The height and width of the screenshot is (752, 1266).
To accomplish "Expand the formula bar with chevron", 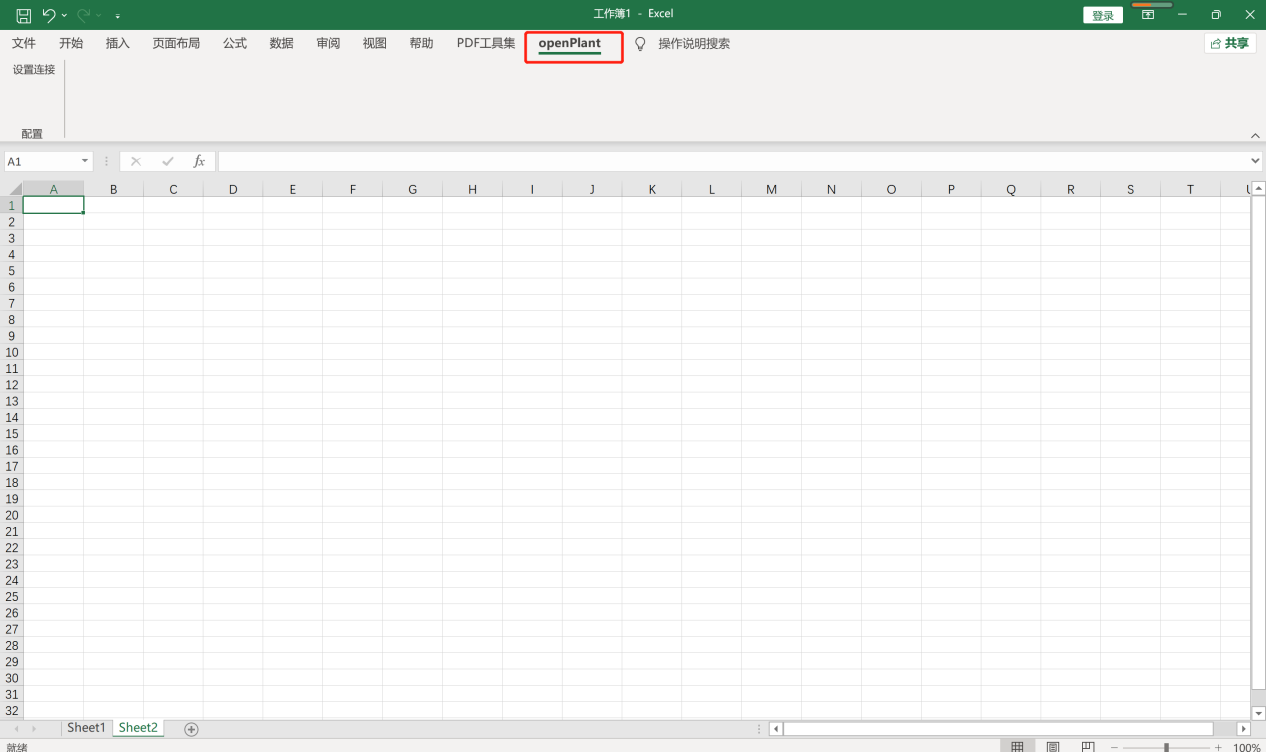I will click(1255, 161).
